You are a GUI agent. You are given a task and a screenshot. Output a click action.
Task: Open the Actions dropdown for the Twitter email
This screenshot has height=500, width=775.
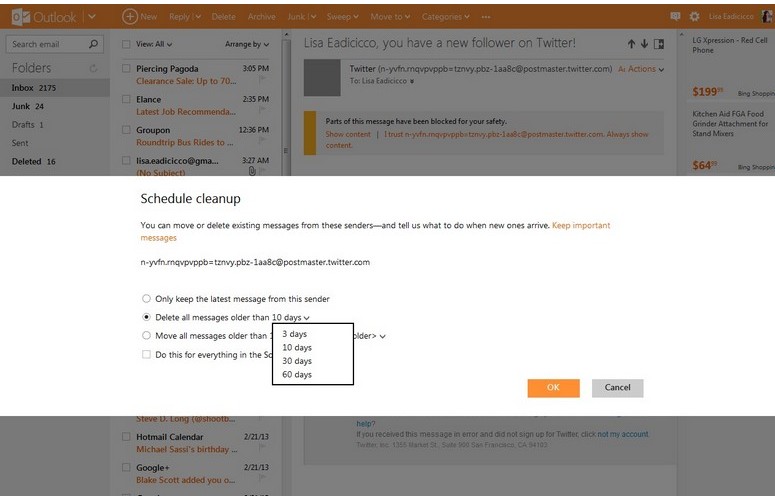pos(646,69)
